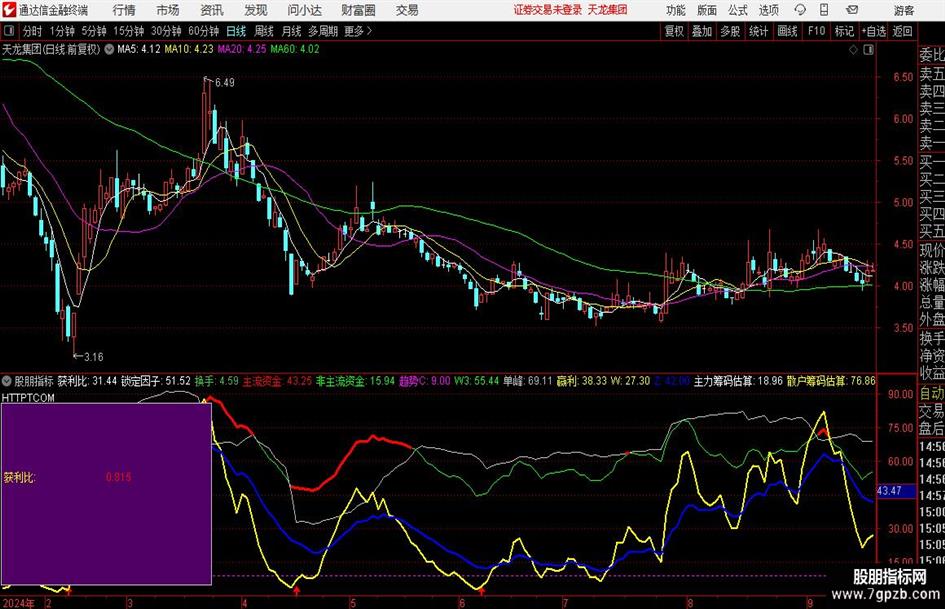Open the 交易 menu
The width and height of the screenshot is (945, 609).
point(407,10)
